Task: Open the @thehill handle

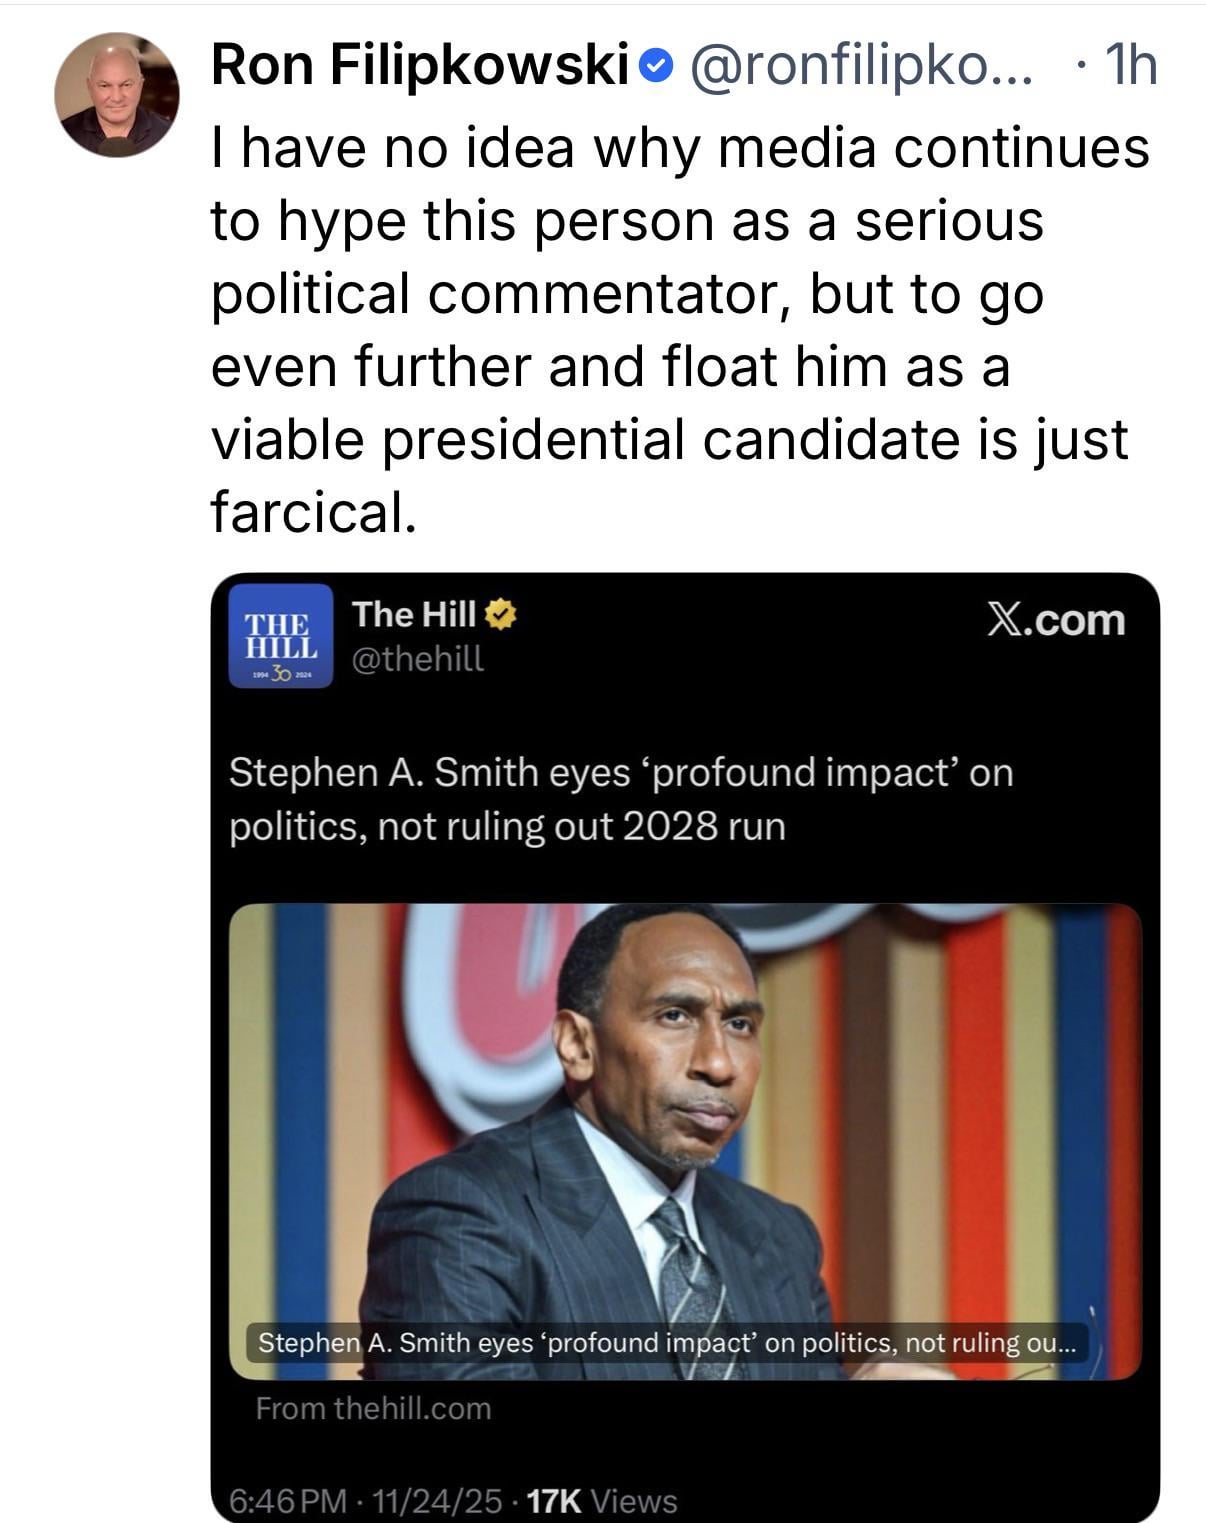Action: click(417, 658)
